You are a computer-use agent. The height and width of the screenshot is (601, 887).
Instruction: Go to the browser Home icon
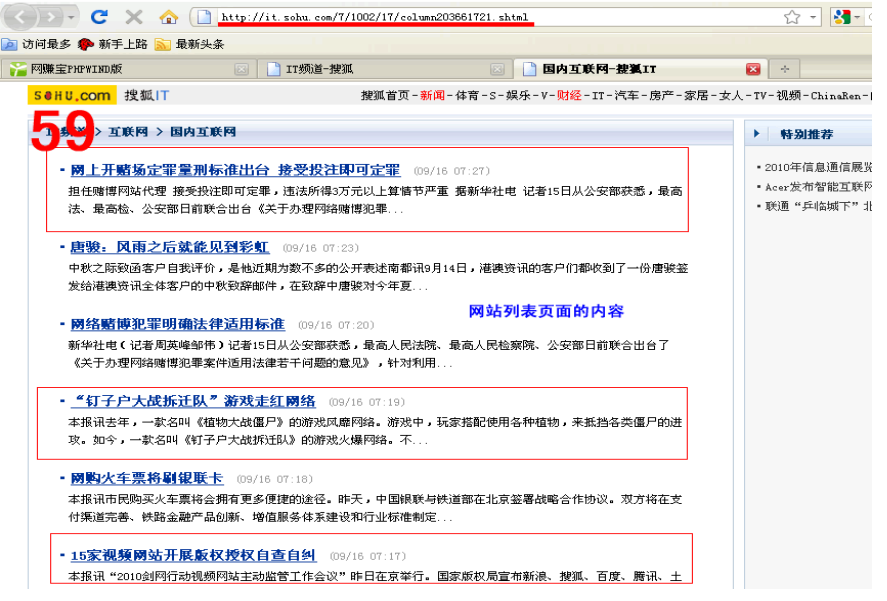click(169, 17)
